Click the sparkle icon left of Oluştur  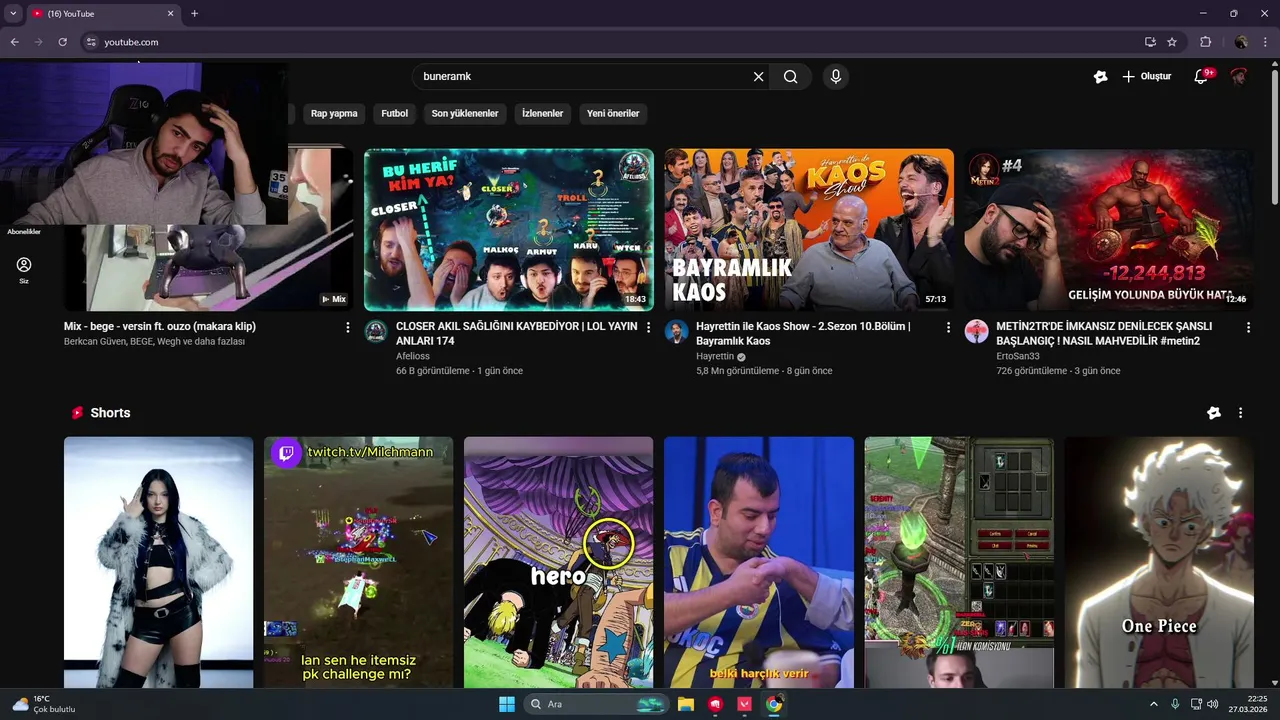coord(1100,76)
